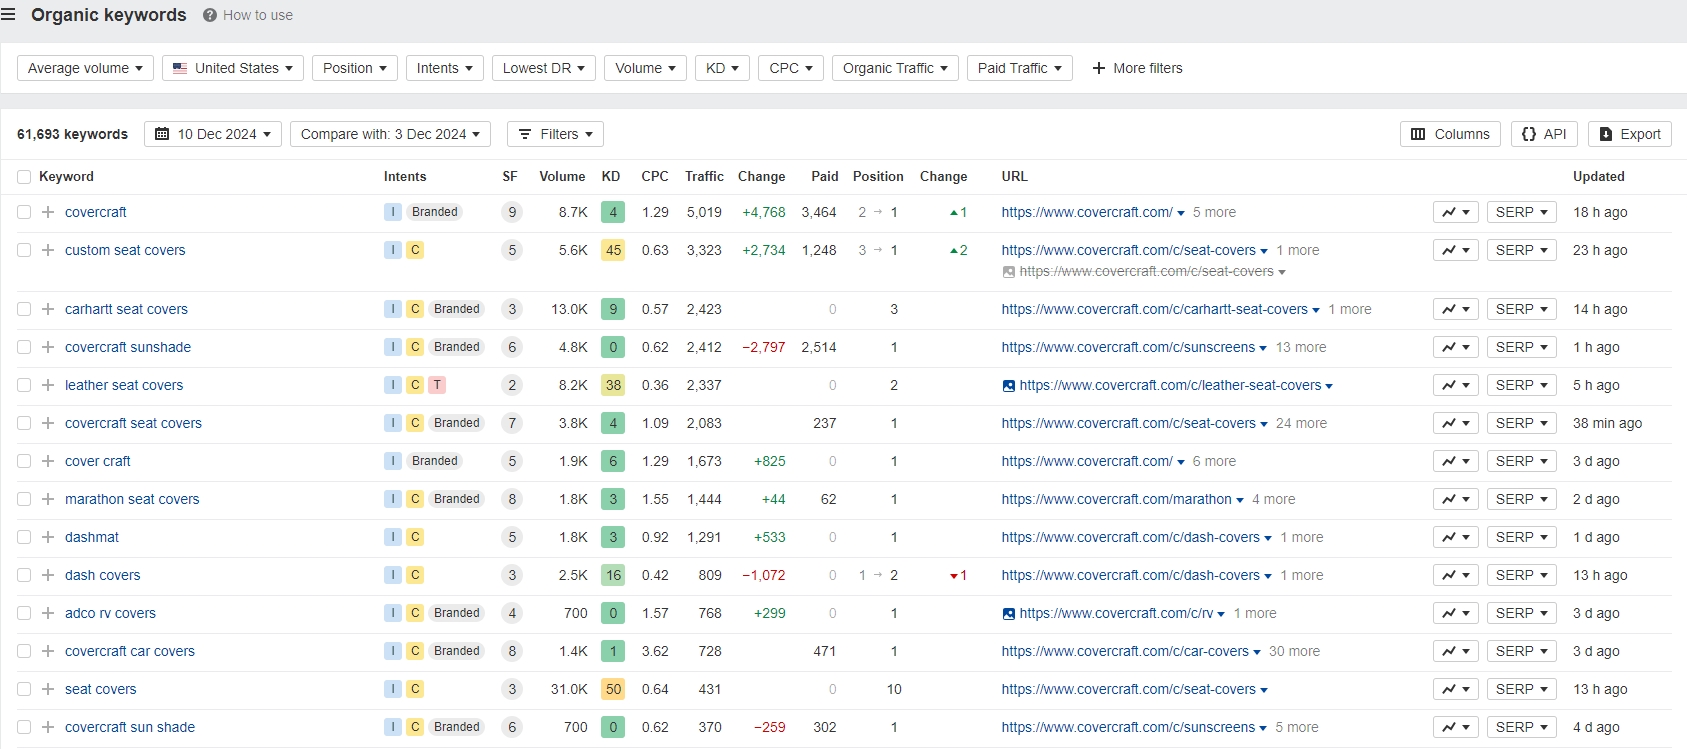The width and height of the screenshot is (1687, 749).
Task: Click the API button
Action: click(x=1544, y=134)
